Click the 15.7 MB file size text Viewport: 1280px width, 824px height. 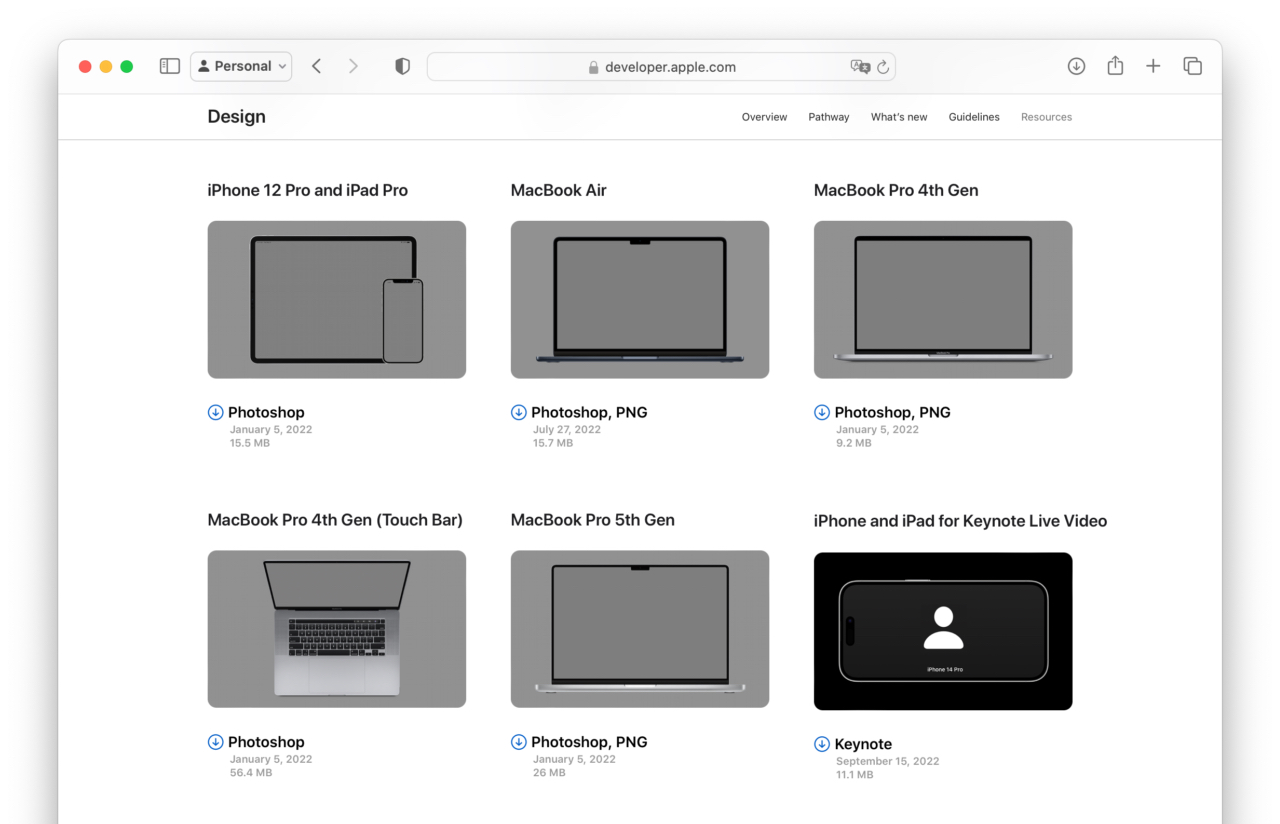pos(553,443)
